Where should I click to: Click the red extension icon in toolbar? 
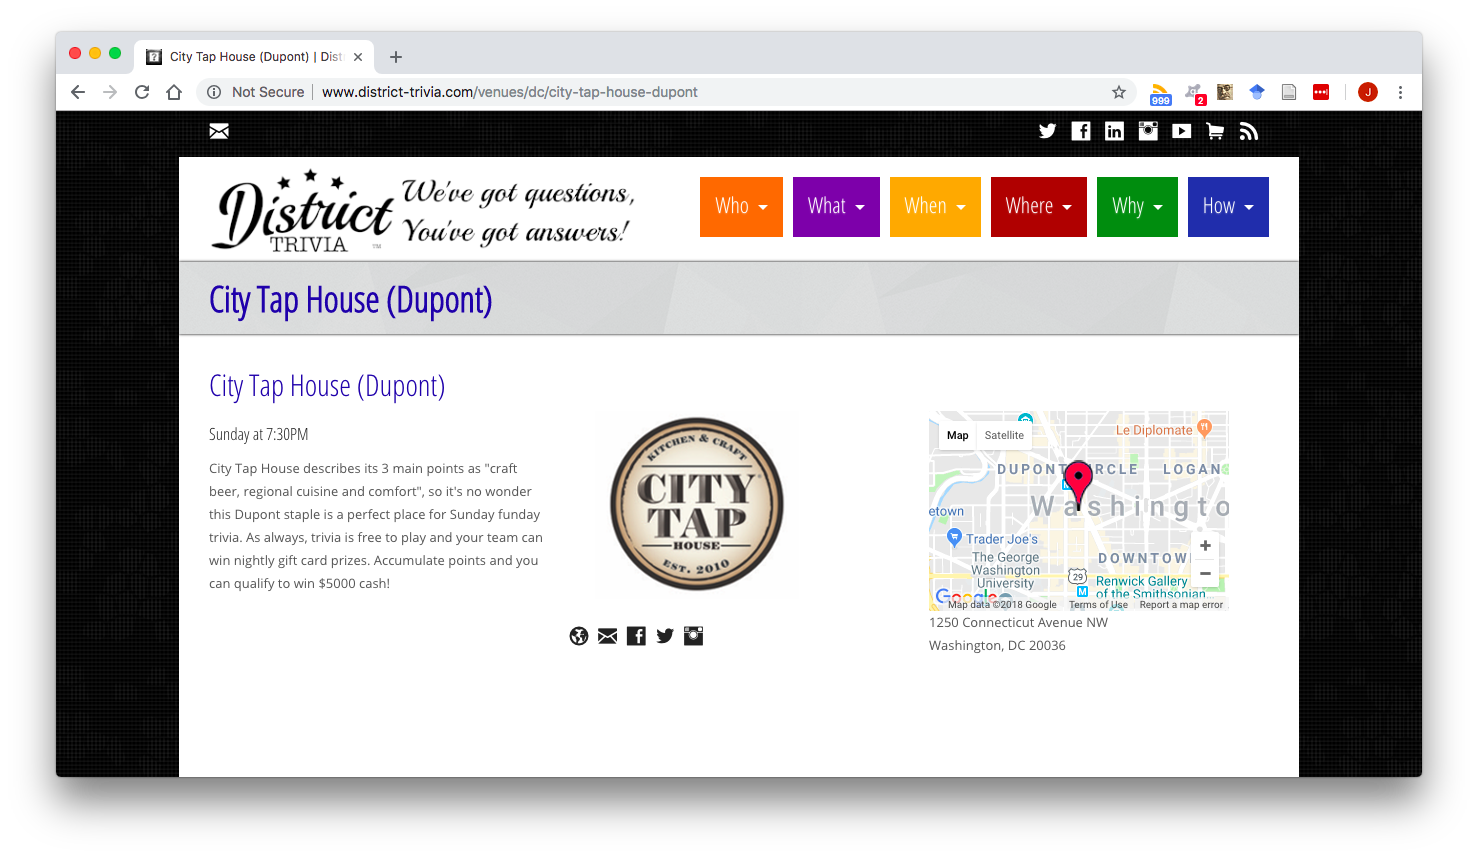coord(1321,92)
